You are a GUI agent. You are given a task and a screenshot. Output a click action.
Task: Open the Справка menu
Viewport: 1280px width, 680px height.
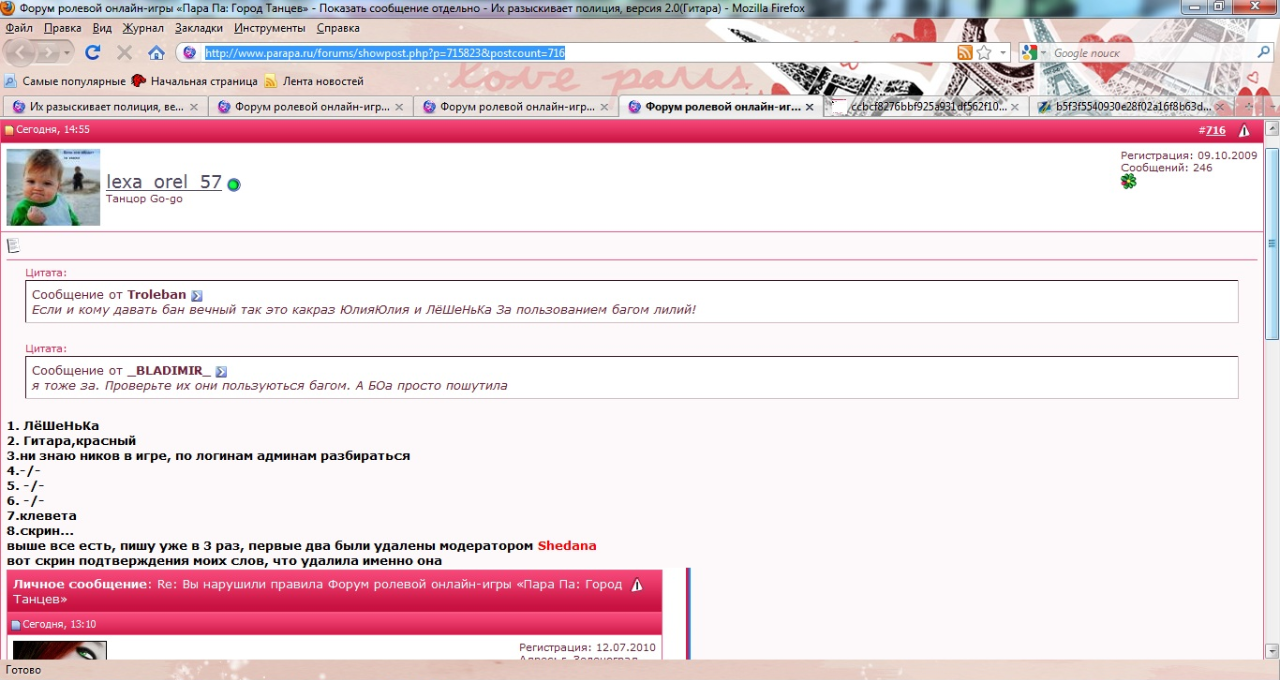pos(338,28)
